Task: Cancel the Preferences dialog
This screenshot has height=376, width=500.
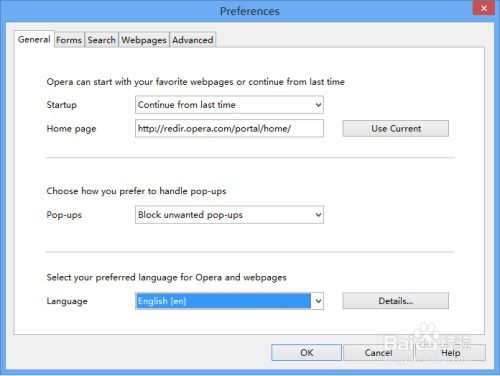Action: [378, 353]
